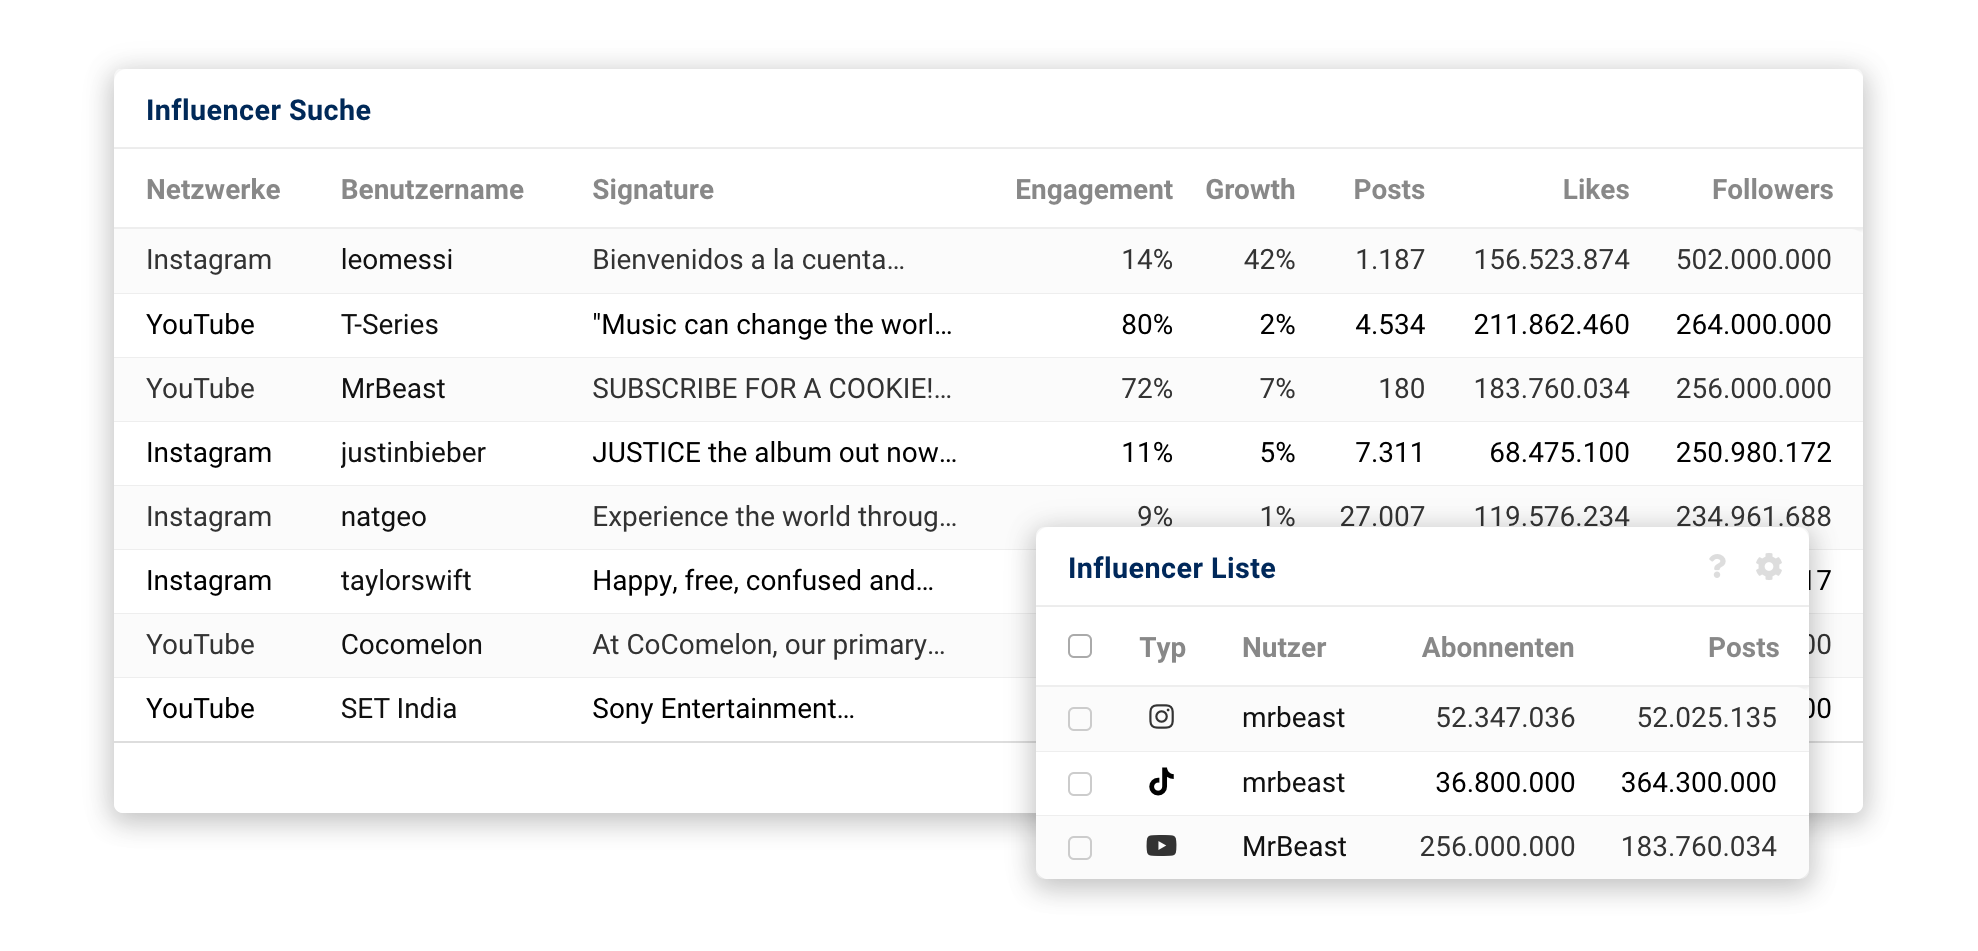Open Influencer Liste settings gear
1978x951 pixels.
[1769, 567]
